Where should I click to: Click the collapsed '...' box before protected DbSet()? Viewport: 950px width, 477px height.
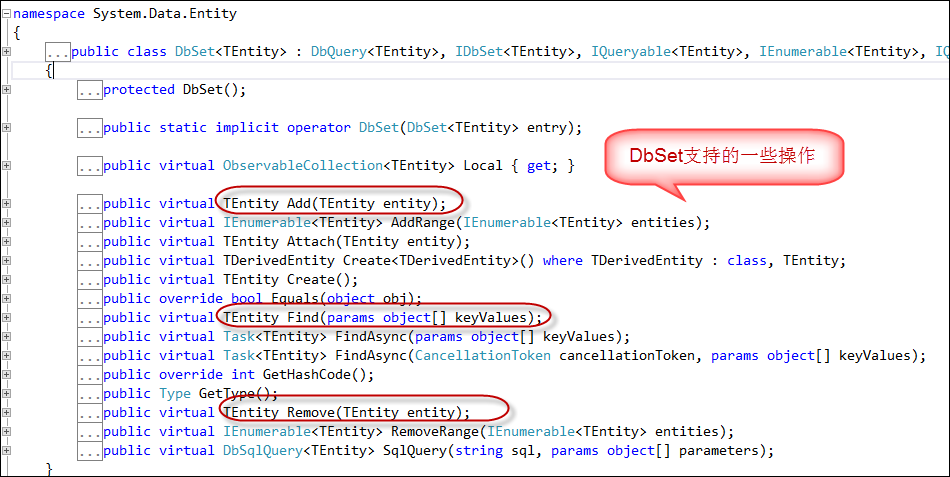[x=90, y=90]
